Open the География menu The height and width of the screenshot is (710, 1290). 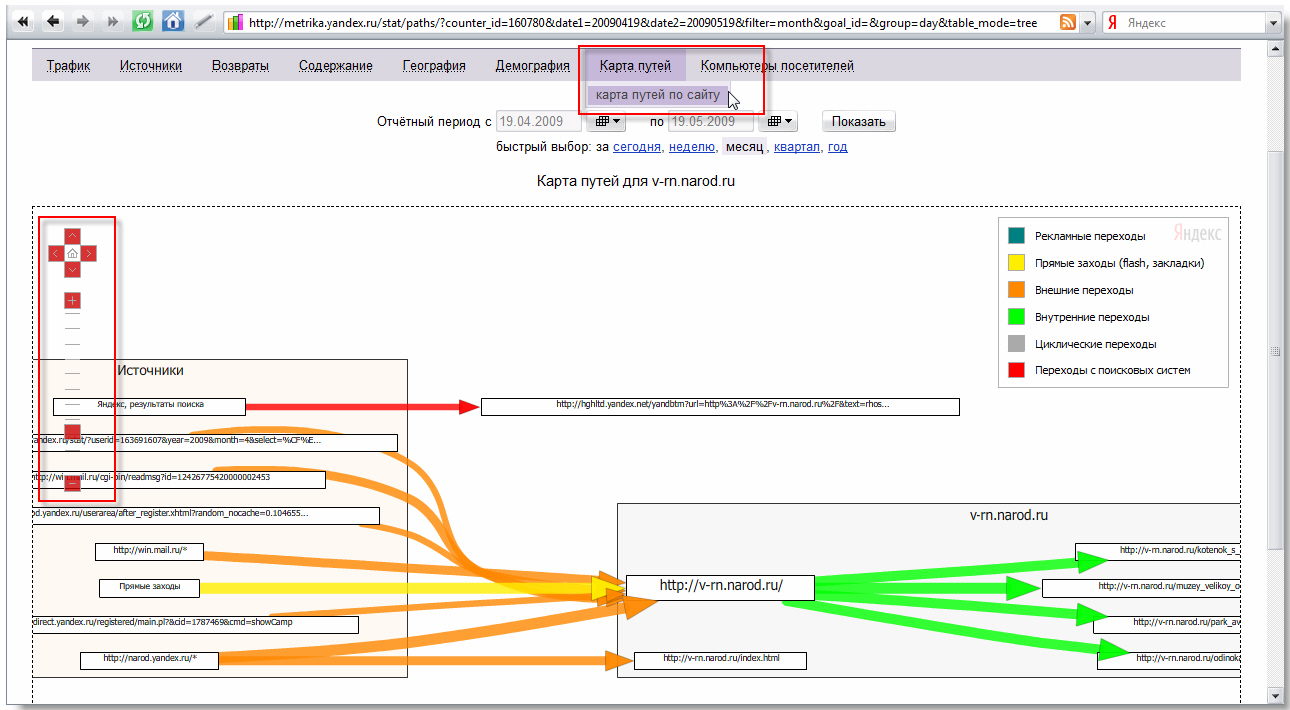tap(434, 66)
